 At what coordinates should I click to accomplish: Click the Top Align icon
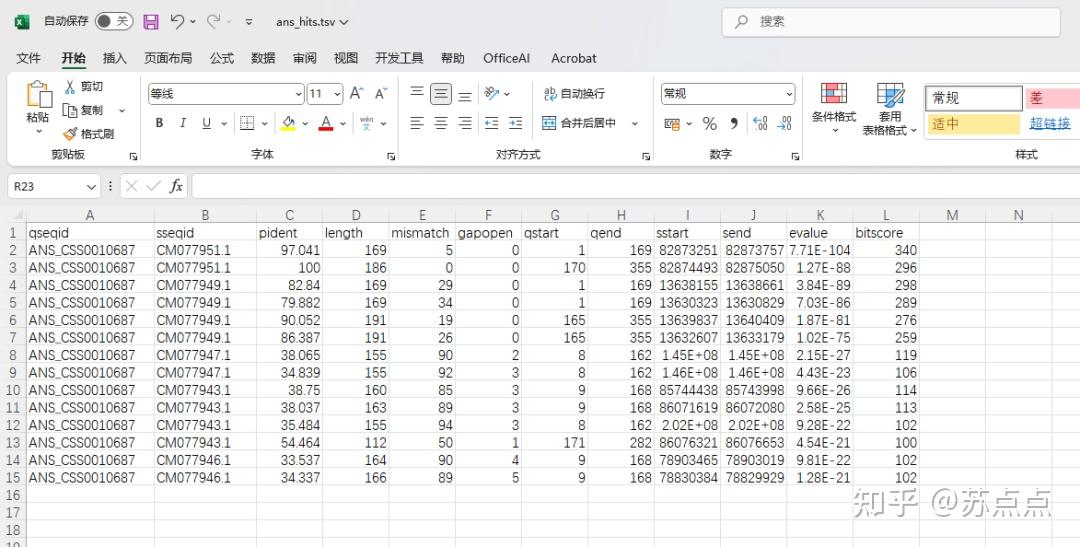tap(417, 93)
